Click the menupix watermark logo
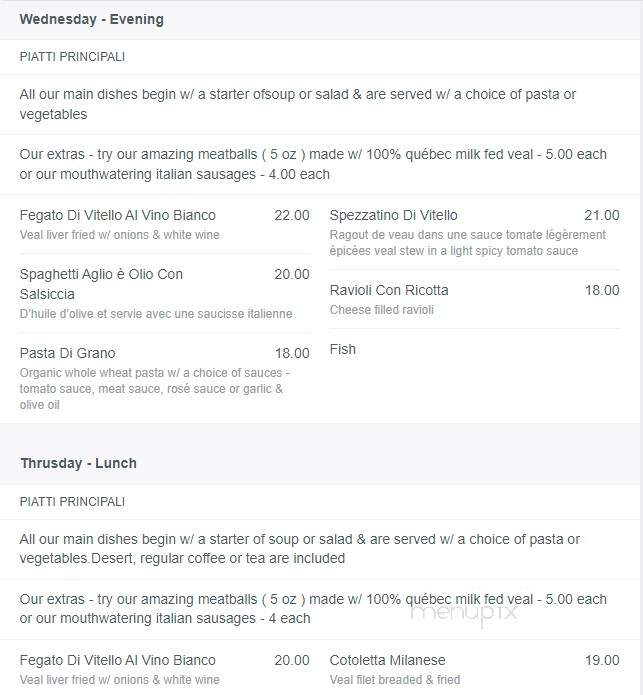 464,613
